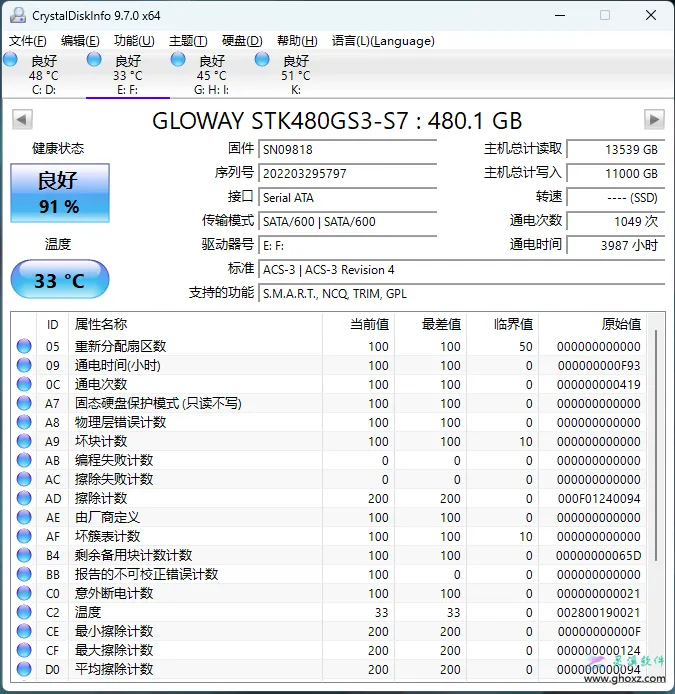Click status orb for attribute 09
This screenshot has height=694, width=675.
point(24,365)
